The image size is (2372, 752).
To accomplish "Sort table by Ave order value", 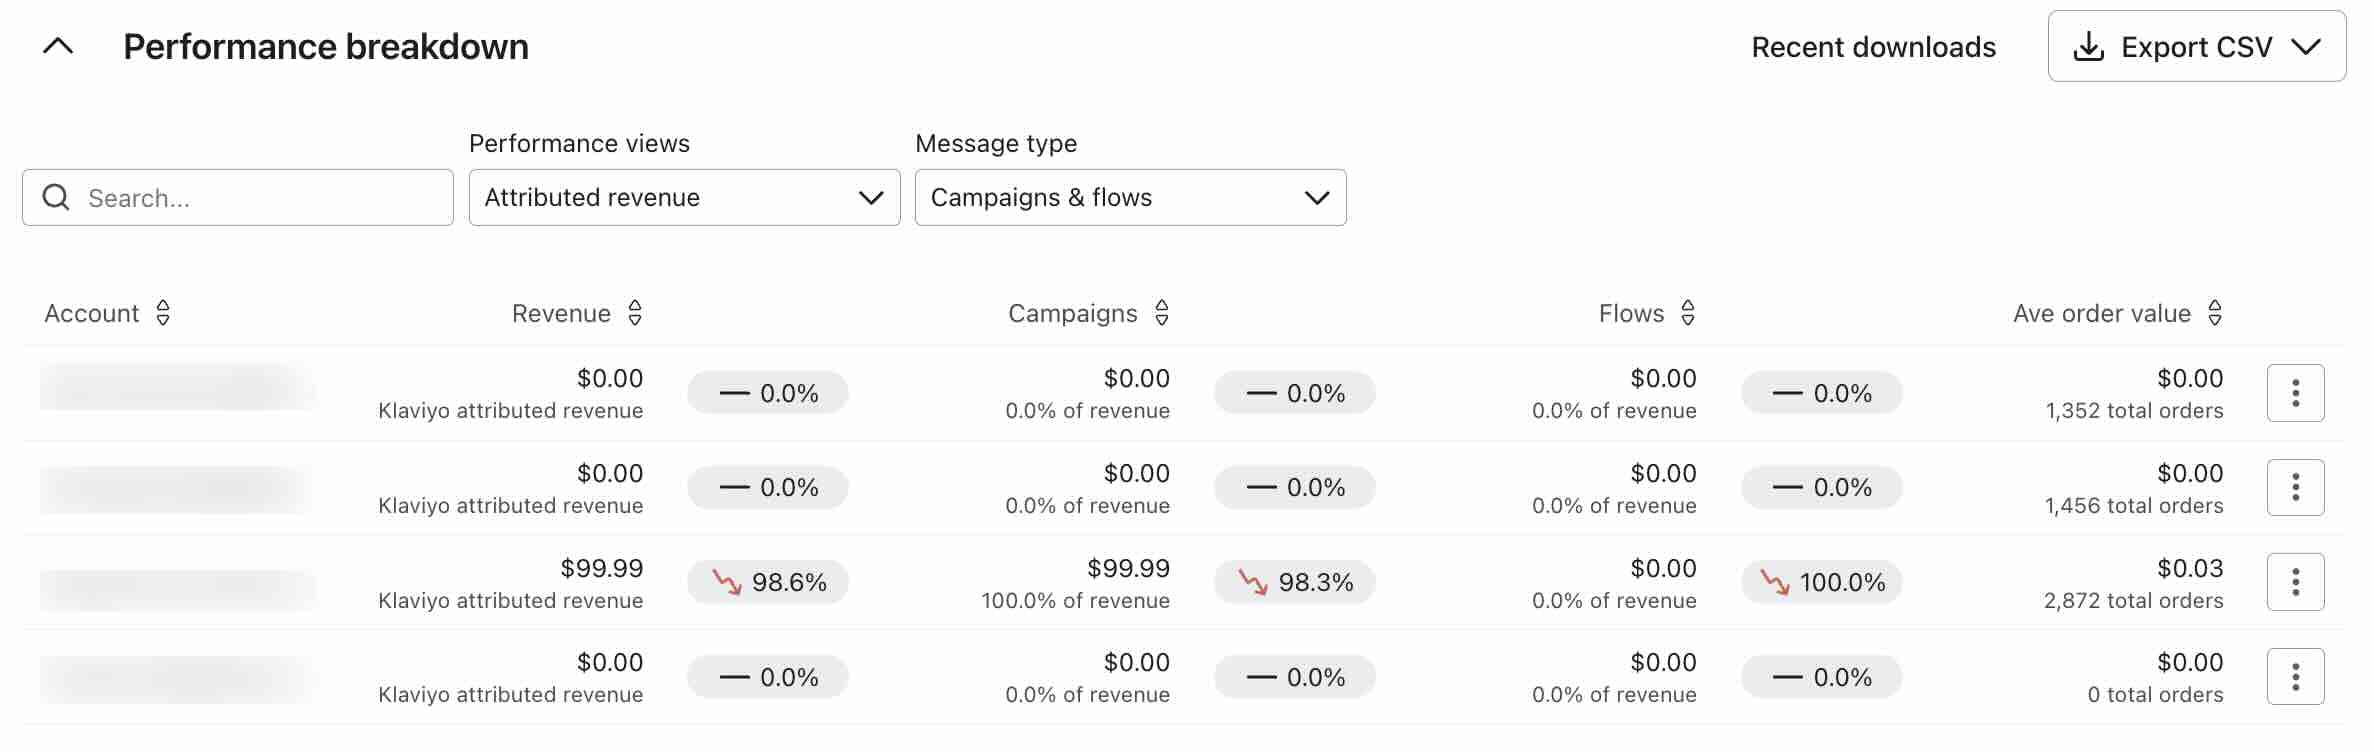I will click(x=2215, y=313).
